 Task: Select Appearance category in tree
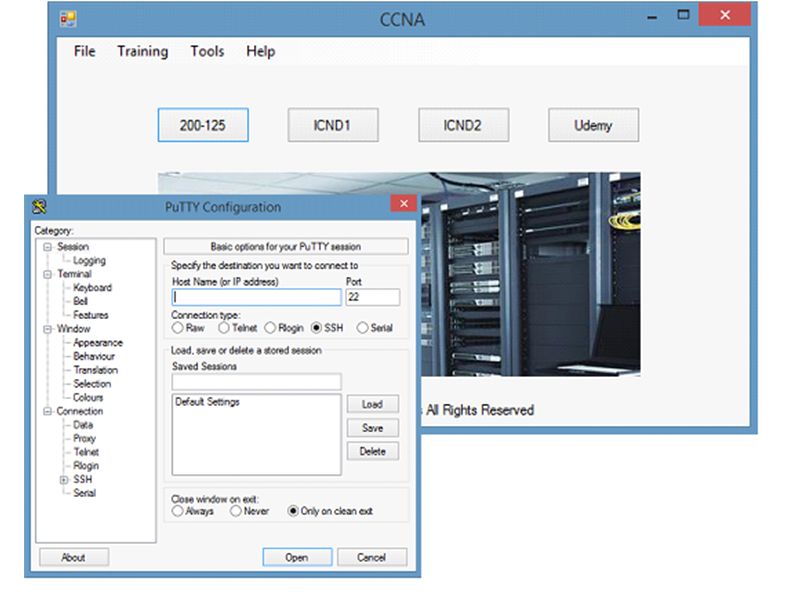coord(98,343)
